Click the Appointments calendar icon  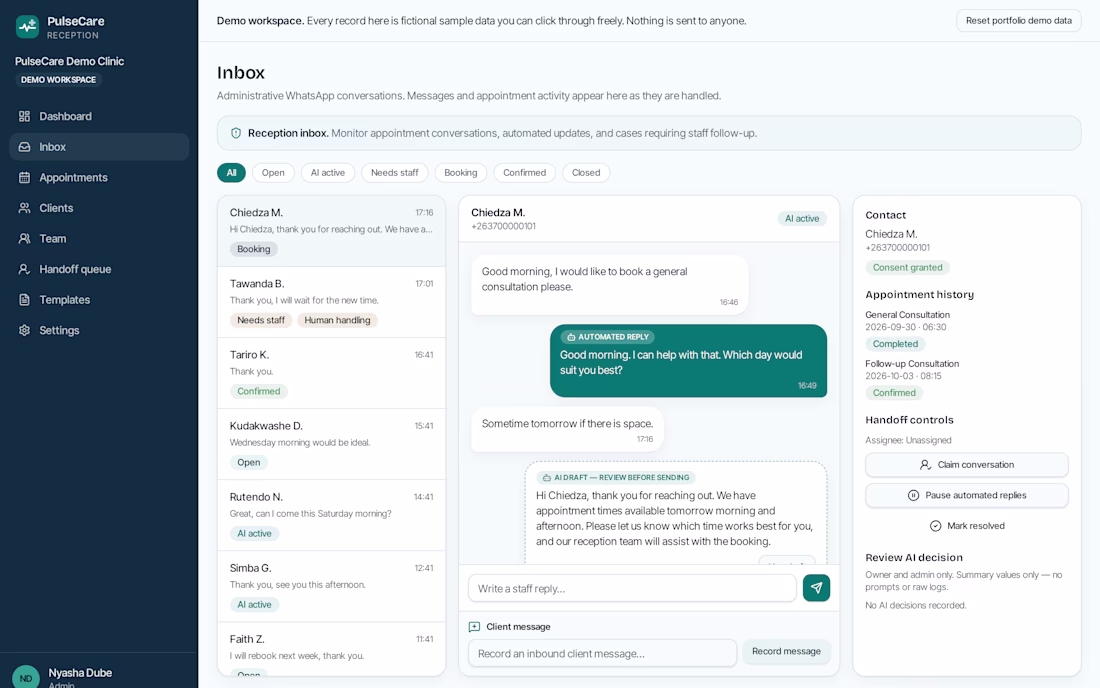(25, 177)
